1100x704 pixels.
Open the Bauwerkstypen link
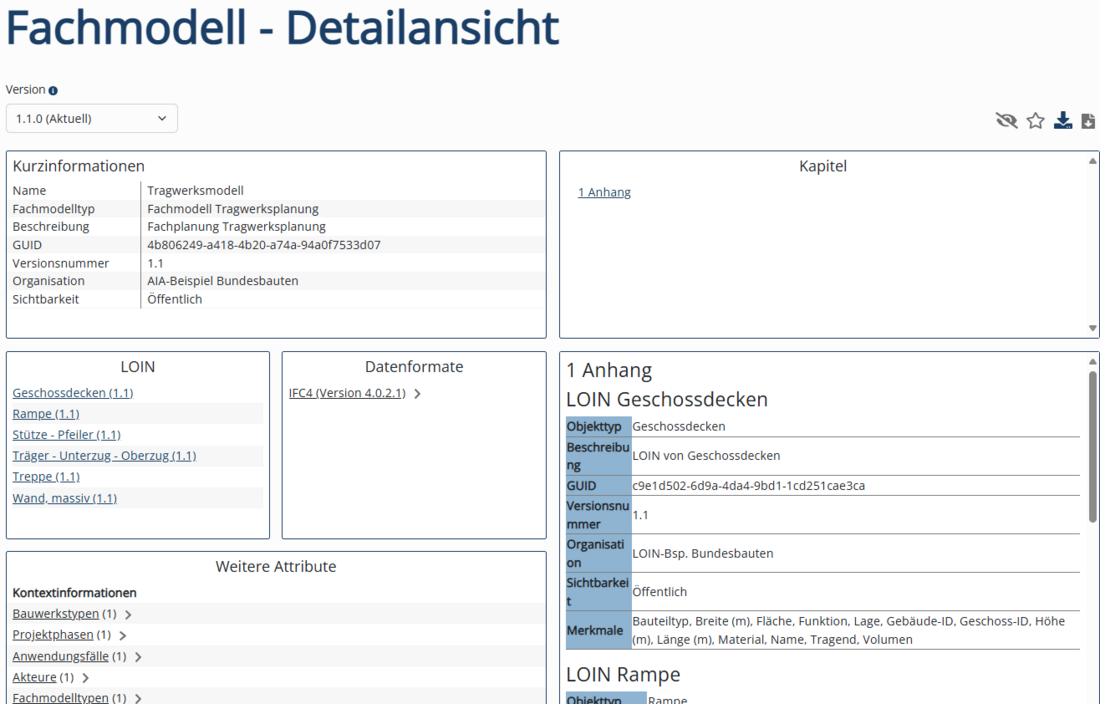[56, 614]
